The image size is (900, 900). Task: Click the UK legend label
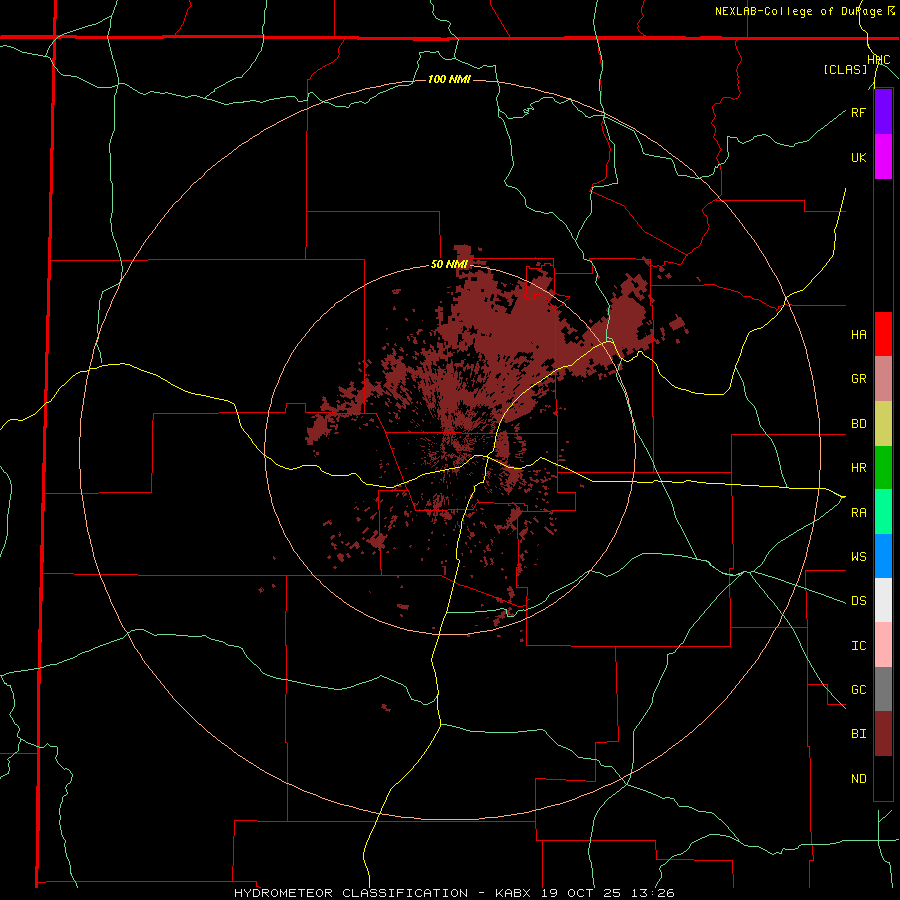pyautogui.click(x=858, y=157)
